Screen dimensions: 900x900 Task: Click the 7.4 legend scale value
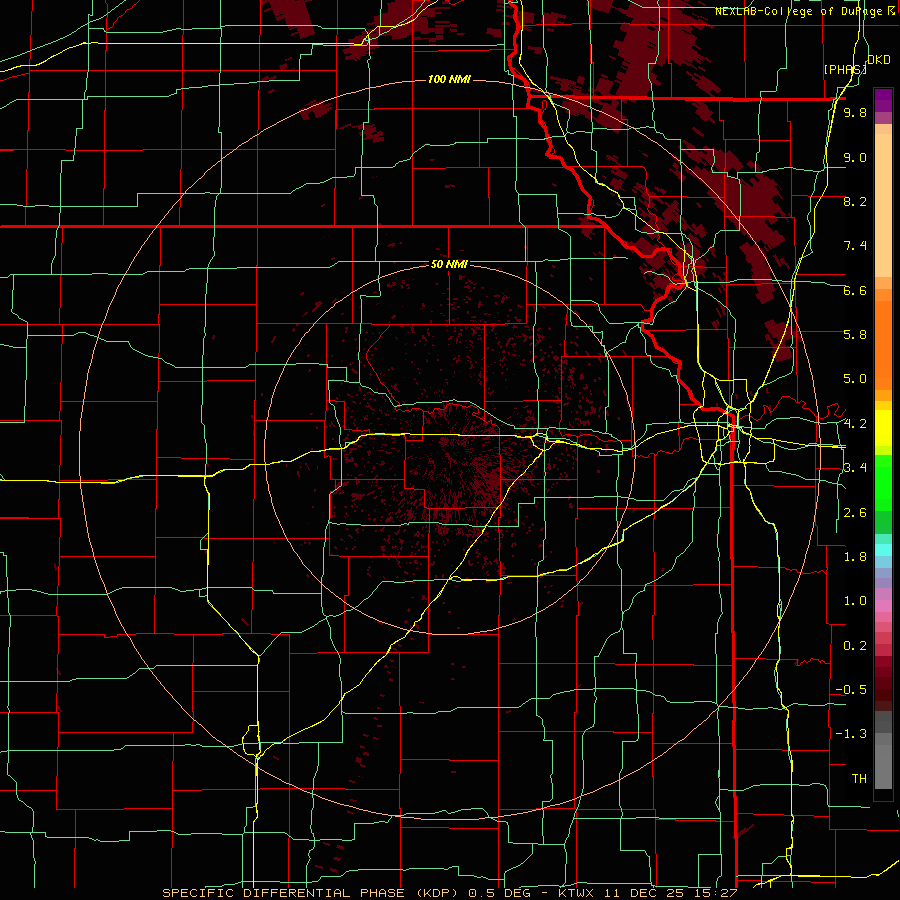tap(855, 246)
